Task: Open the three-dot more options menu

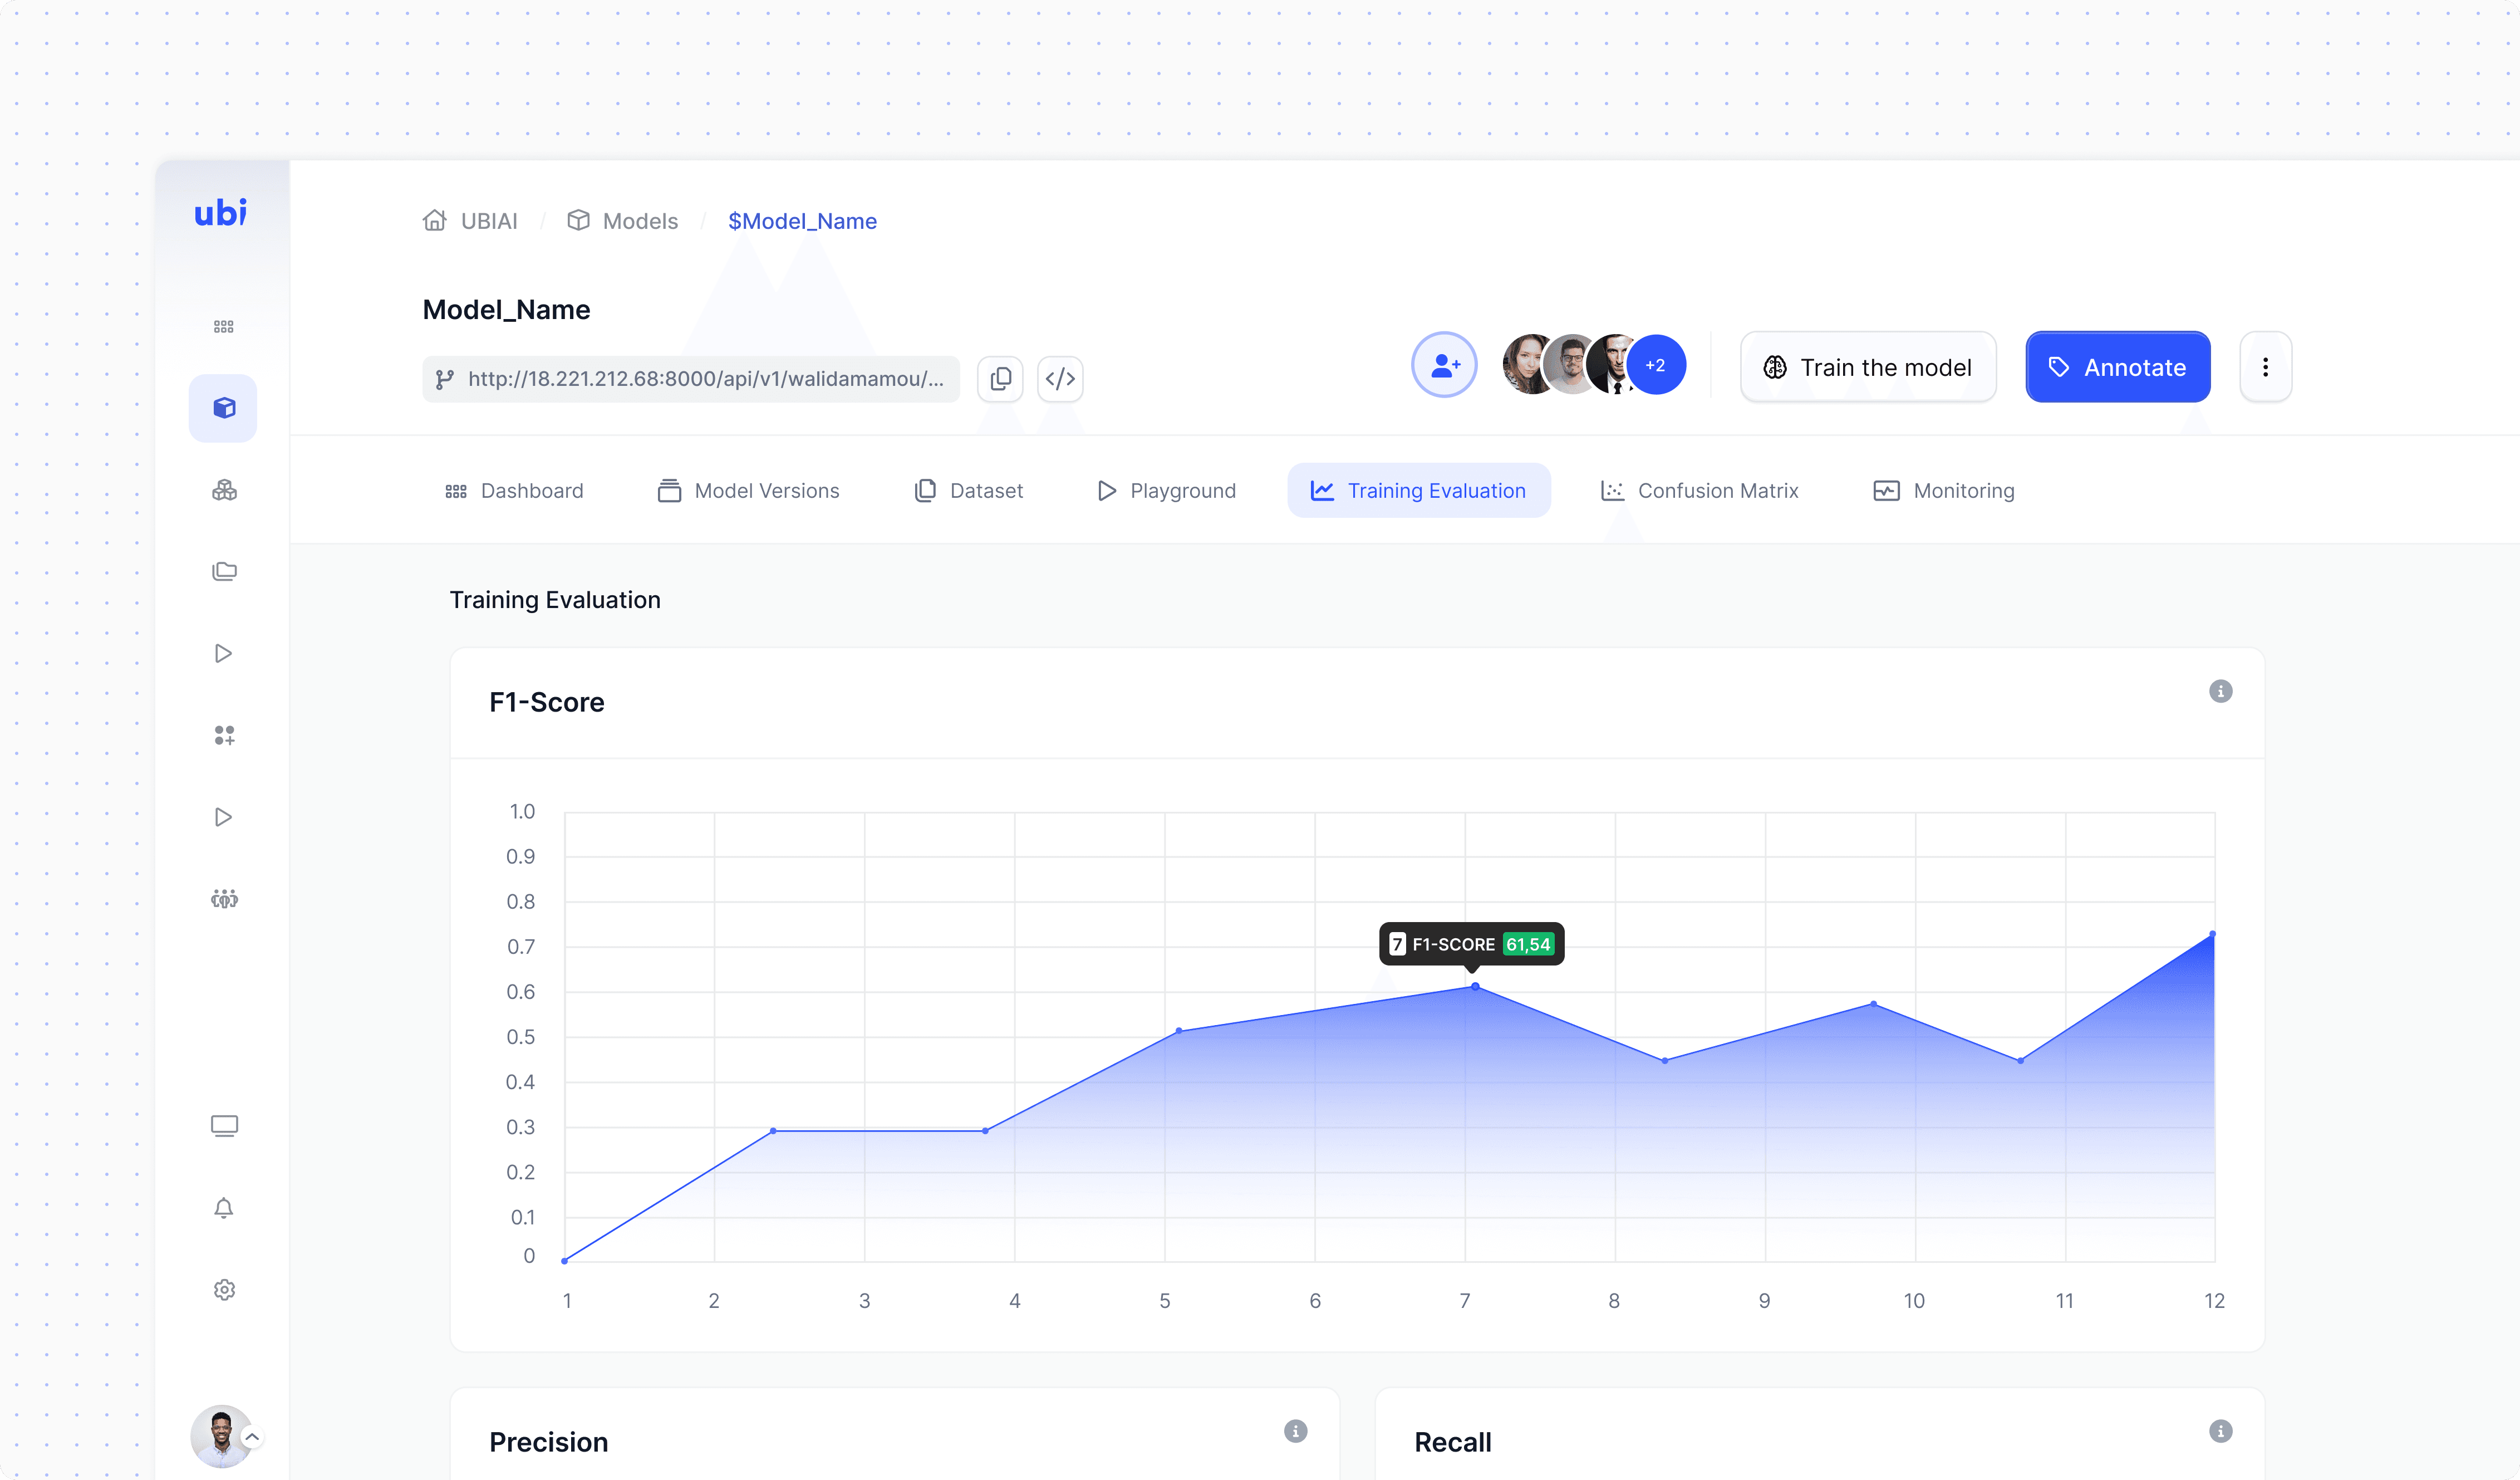Action: pos(2265,367)
